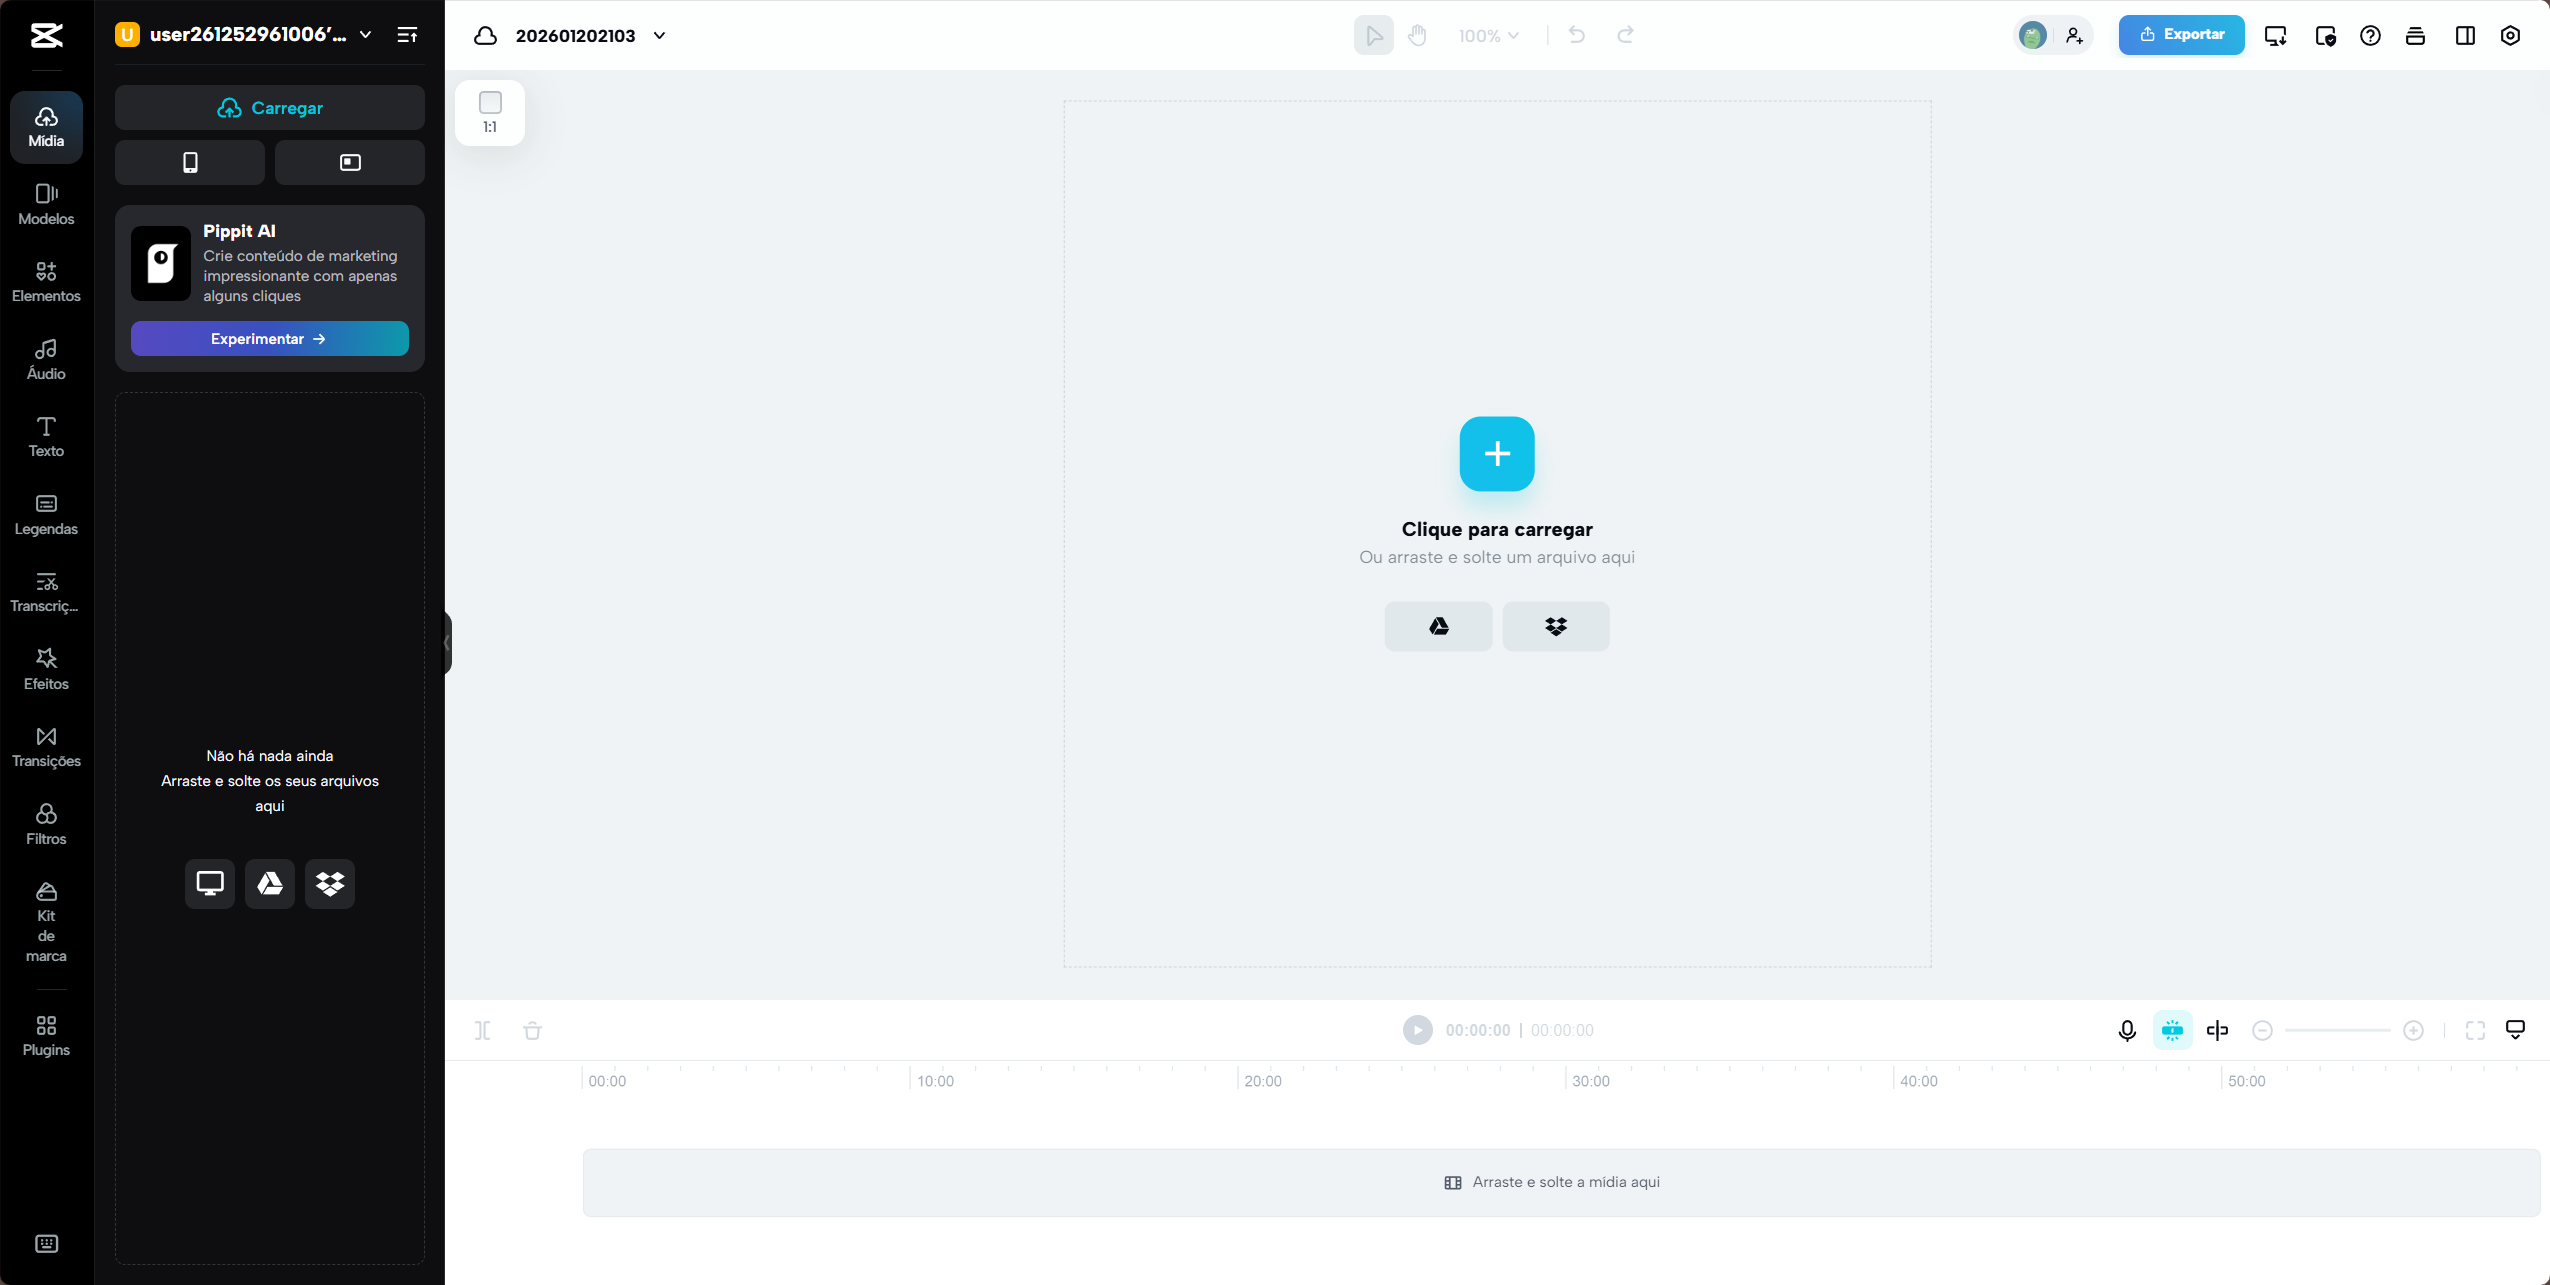This screenshot has width=2550, height=1285.
Task: Open the Transições panel
Action: [46, 747]
